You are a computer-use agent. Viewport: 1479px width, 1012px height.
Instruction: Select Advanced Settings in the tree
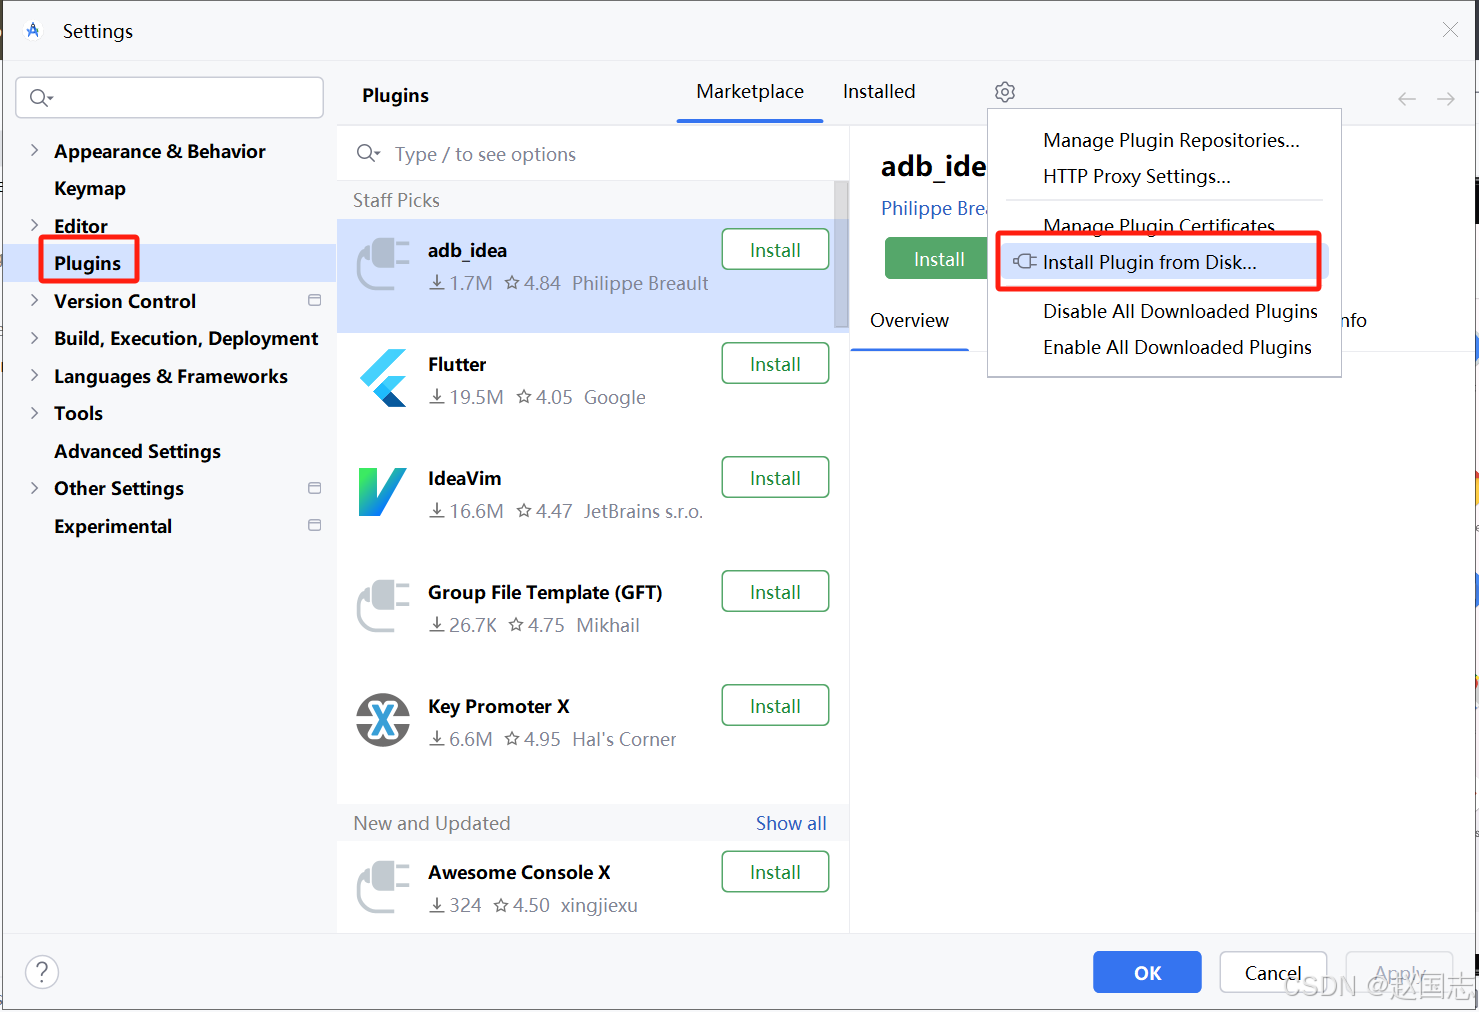pos(137,451)
